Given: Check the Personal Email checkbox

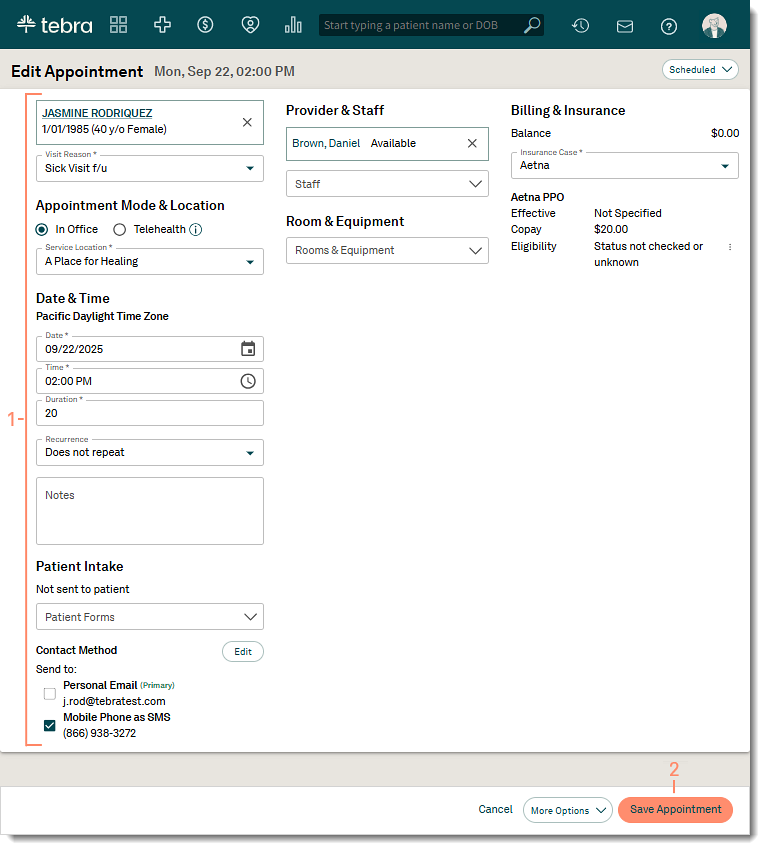Looking at the screenshot, I should [49, 693].
